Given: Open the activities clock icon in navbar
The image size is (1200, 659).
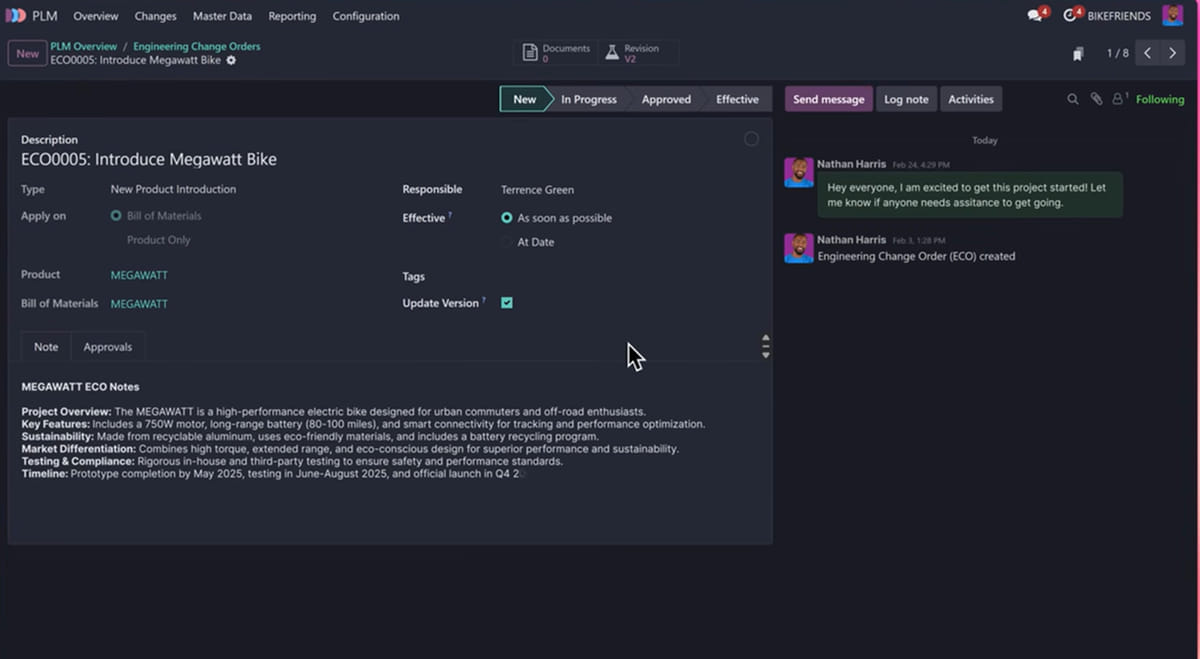Looking at the screenshot, I should [x=1071, y=16].
